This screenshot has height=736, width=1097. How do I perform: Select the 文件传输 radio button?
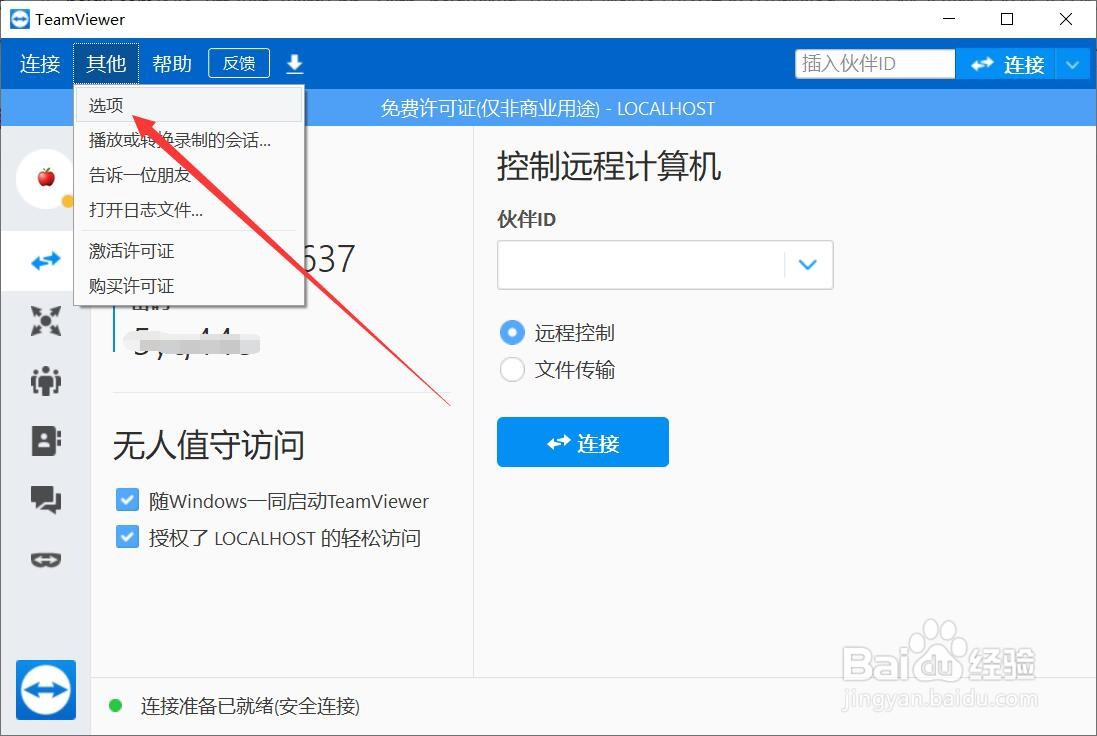[512, 369]
